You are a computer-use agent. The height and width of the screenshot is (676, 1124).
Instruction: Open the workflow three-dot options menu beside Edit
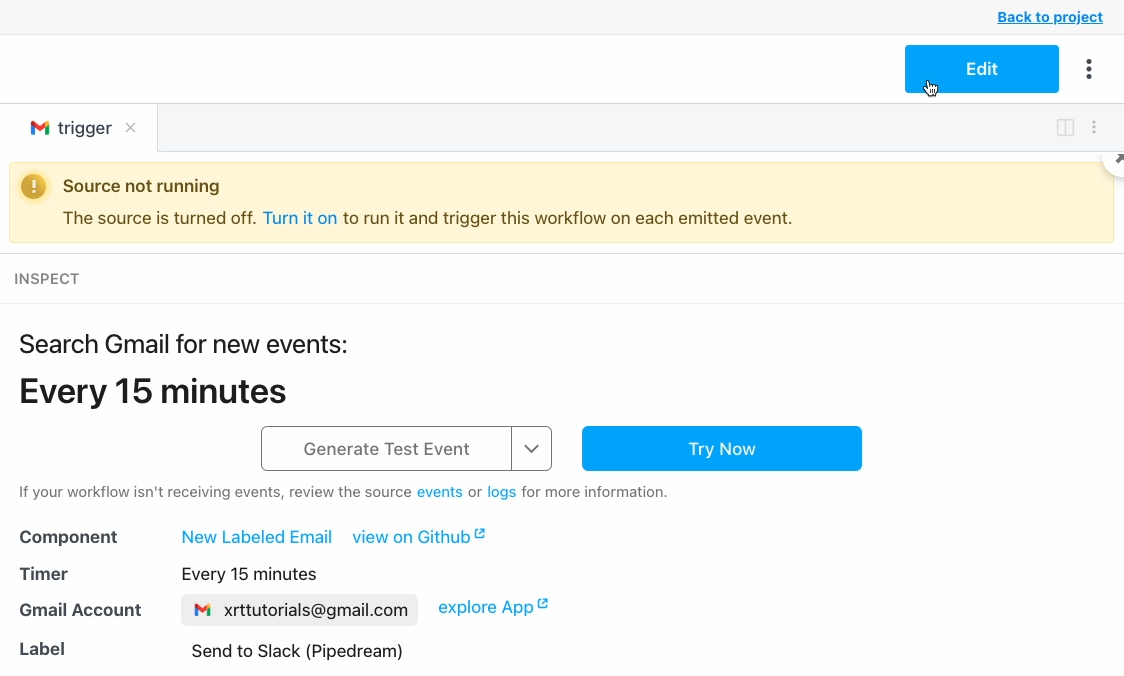[x=1088, y=69]
